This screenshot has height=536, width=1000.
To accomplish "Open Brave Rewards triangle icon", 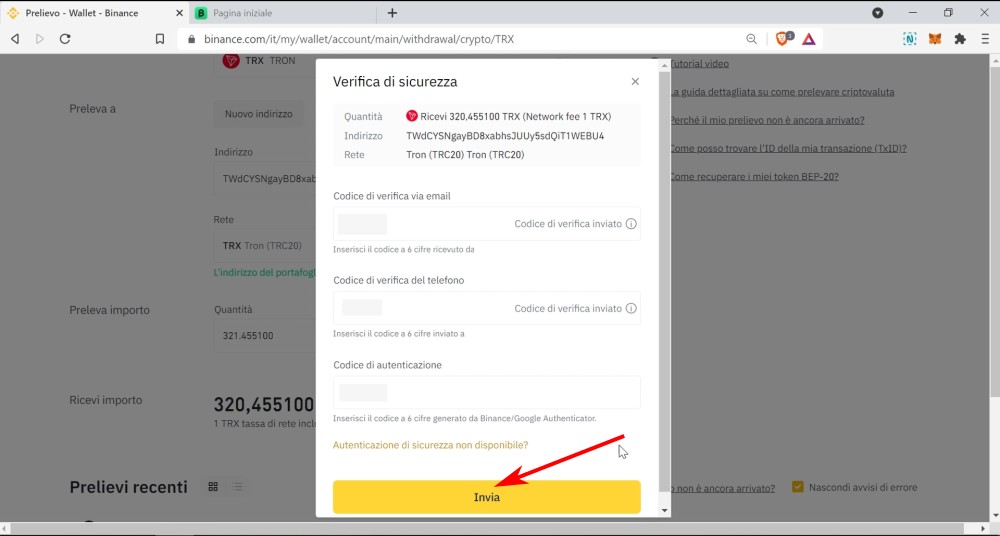I will (x=809, y=39).
